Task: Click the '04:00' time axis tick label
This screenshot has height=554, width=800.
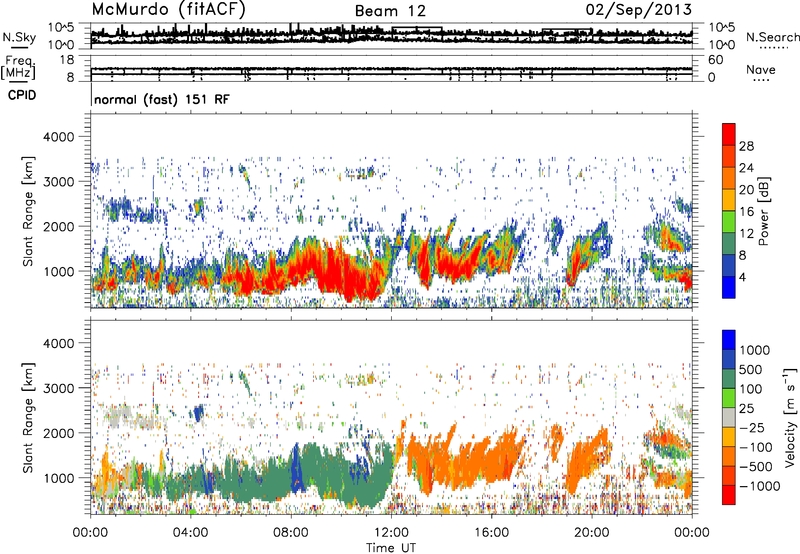Action: click(x=190, y=533)
